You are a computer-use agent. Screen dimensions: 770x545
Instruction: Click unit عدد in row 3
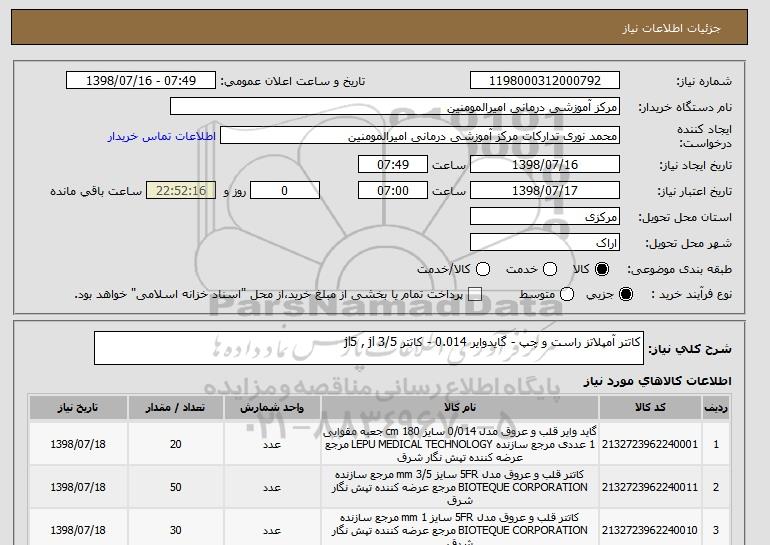click(x=272, y=530)
